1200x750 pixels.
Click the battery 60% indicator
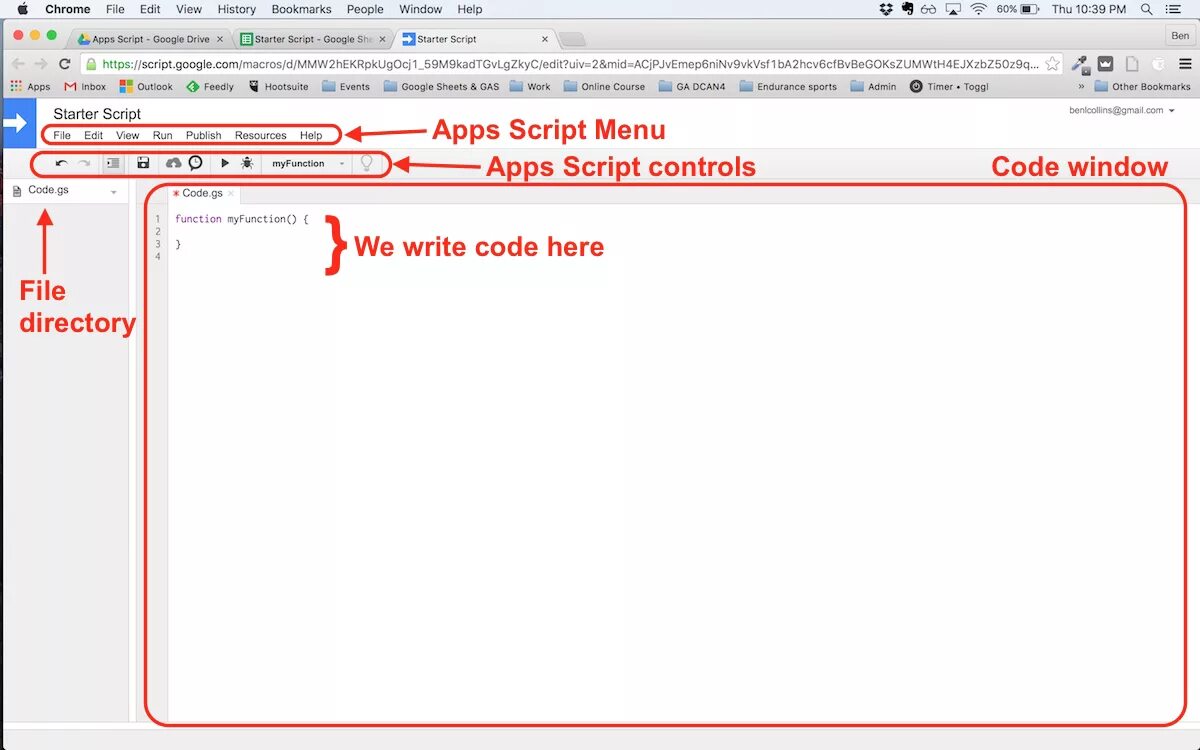tap(1018, 9)
